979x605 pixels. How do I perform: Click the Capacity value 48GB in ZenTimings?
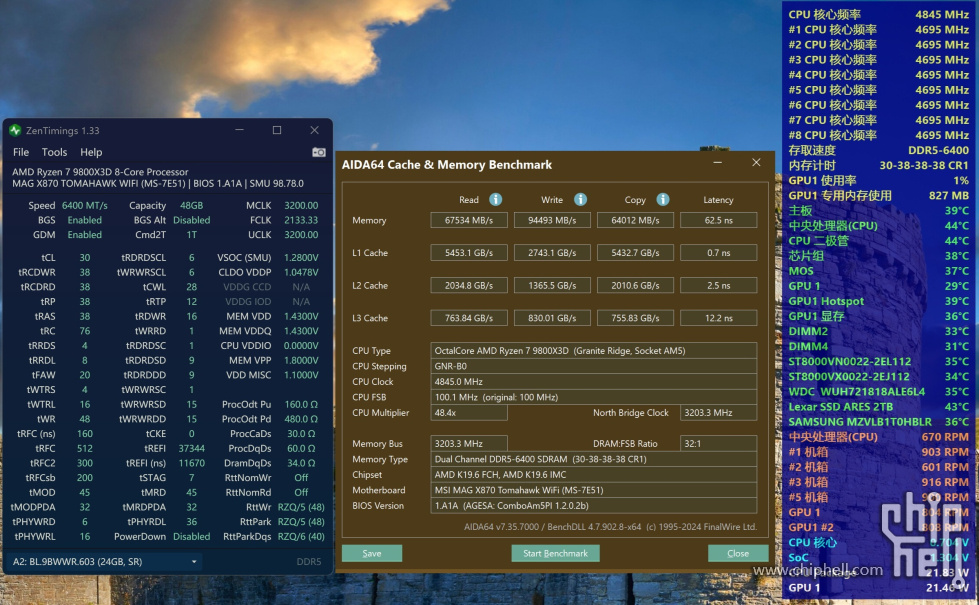[x=192, y=205]
